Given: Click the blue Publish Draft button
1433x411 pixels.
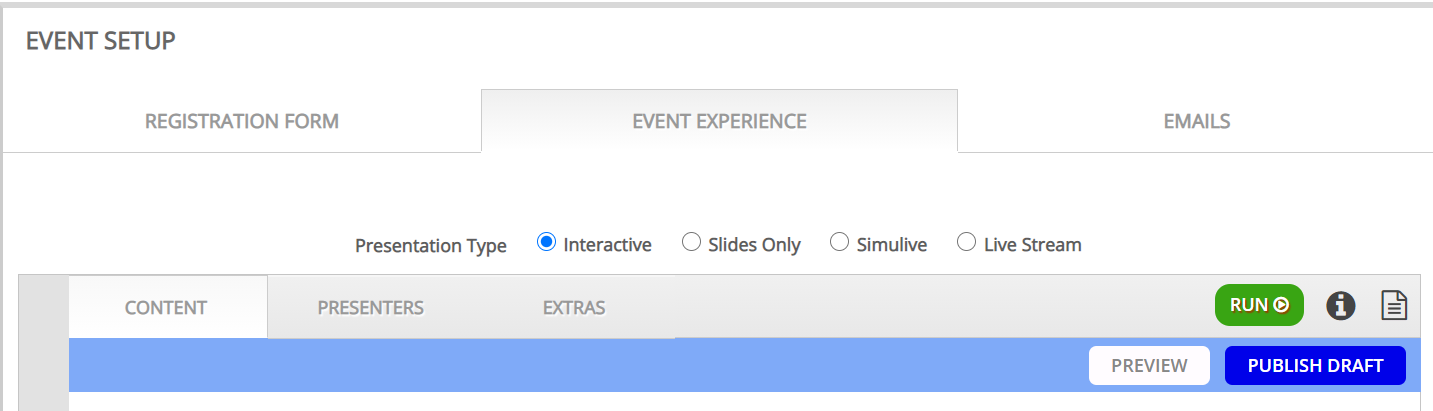Looking at the screenshot, I should (1315, 366).
